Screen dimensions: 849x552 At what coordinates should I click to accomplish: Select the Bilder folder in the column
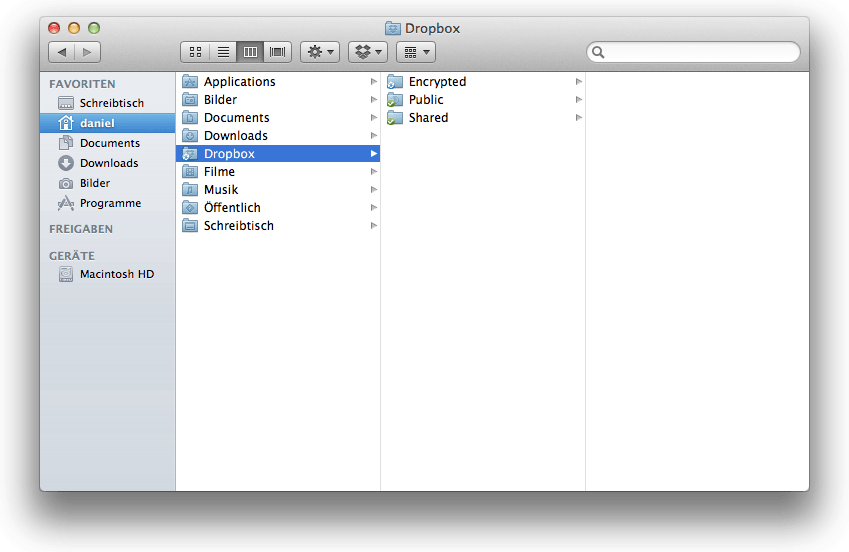[x=278, y=100]
